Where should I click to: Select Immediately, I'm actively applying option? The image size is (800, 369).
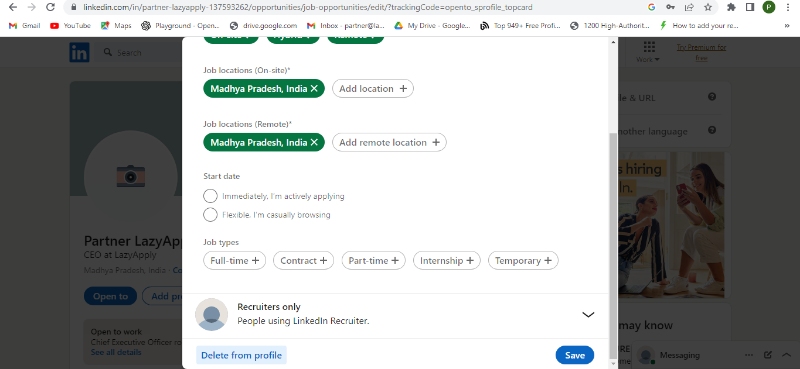click(x=210, y=196)
